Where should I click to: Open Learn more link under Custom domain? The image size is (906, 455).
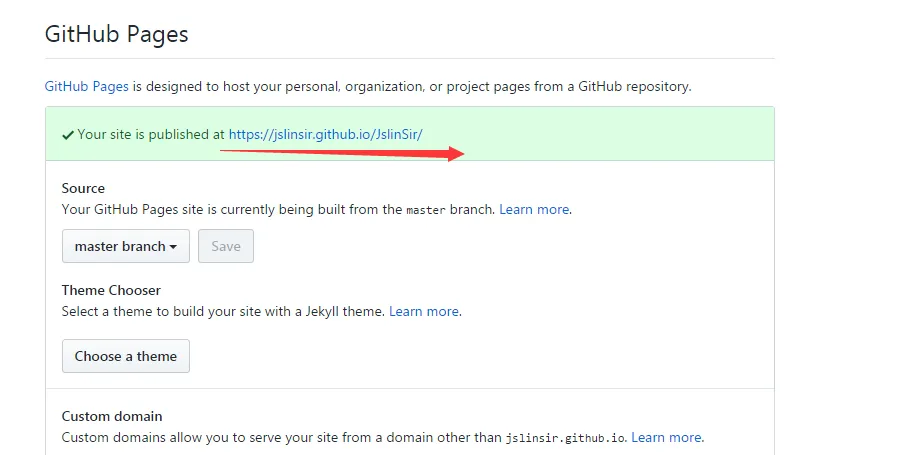(666, 437)
